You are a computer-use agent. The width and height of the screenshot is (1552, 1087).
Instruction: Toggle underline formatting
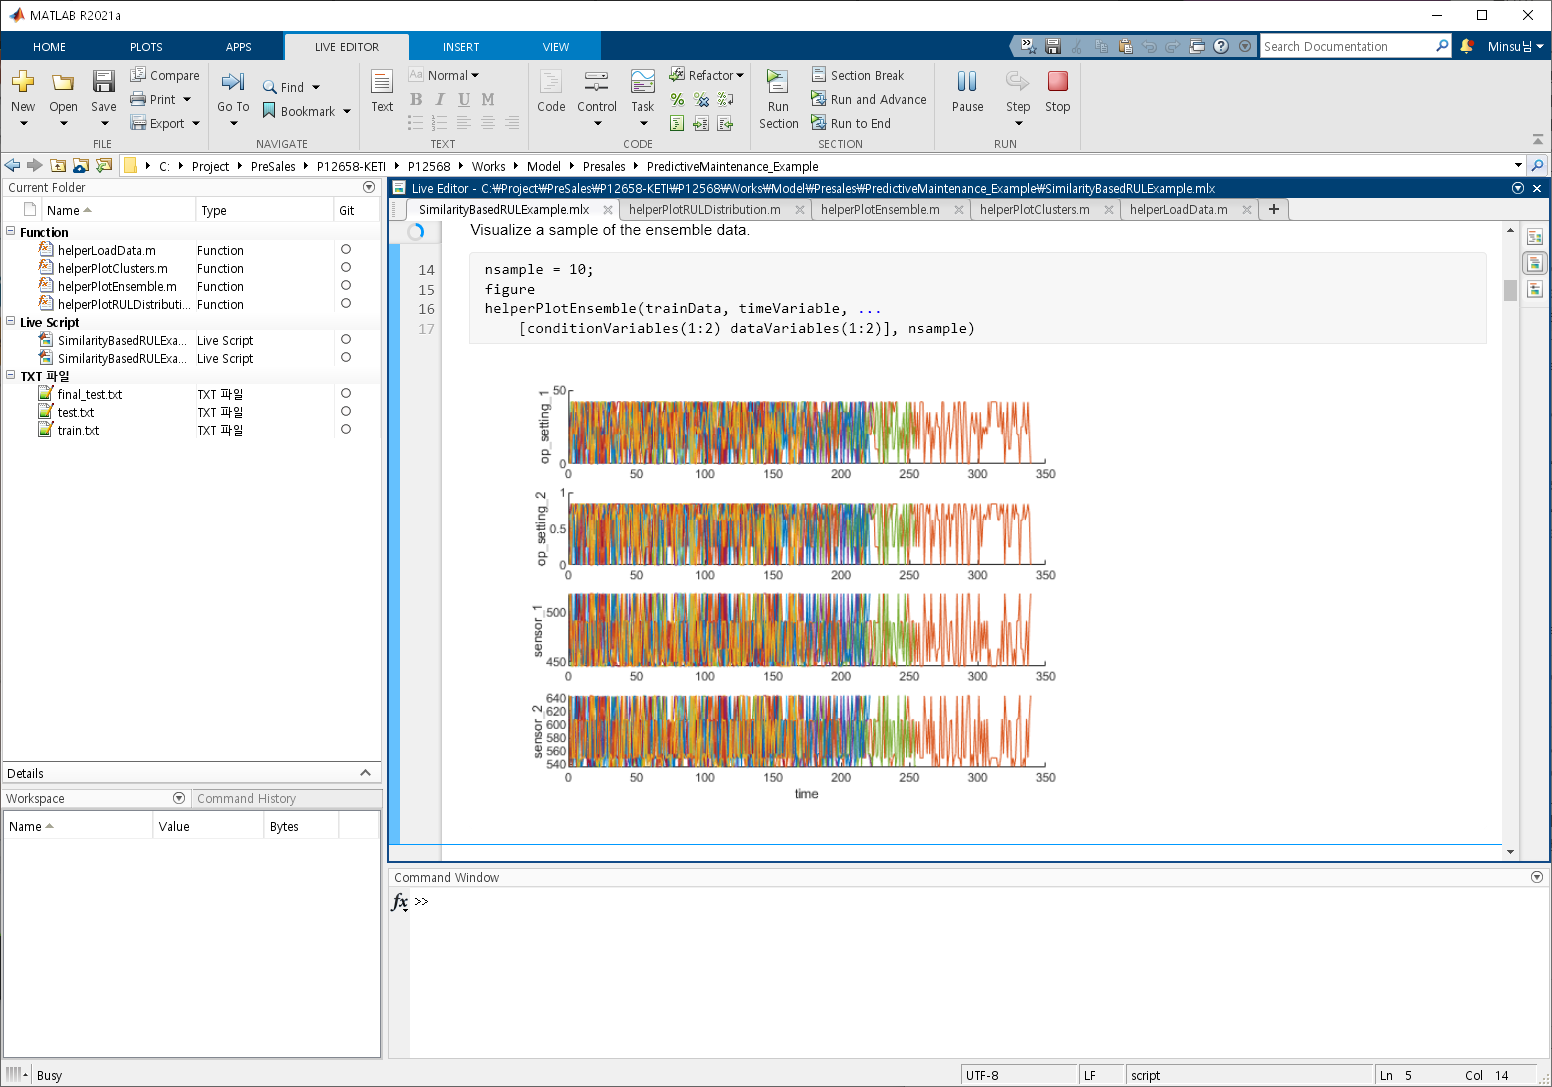464,99
